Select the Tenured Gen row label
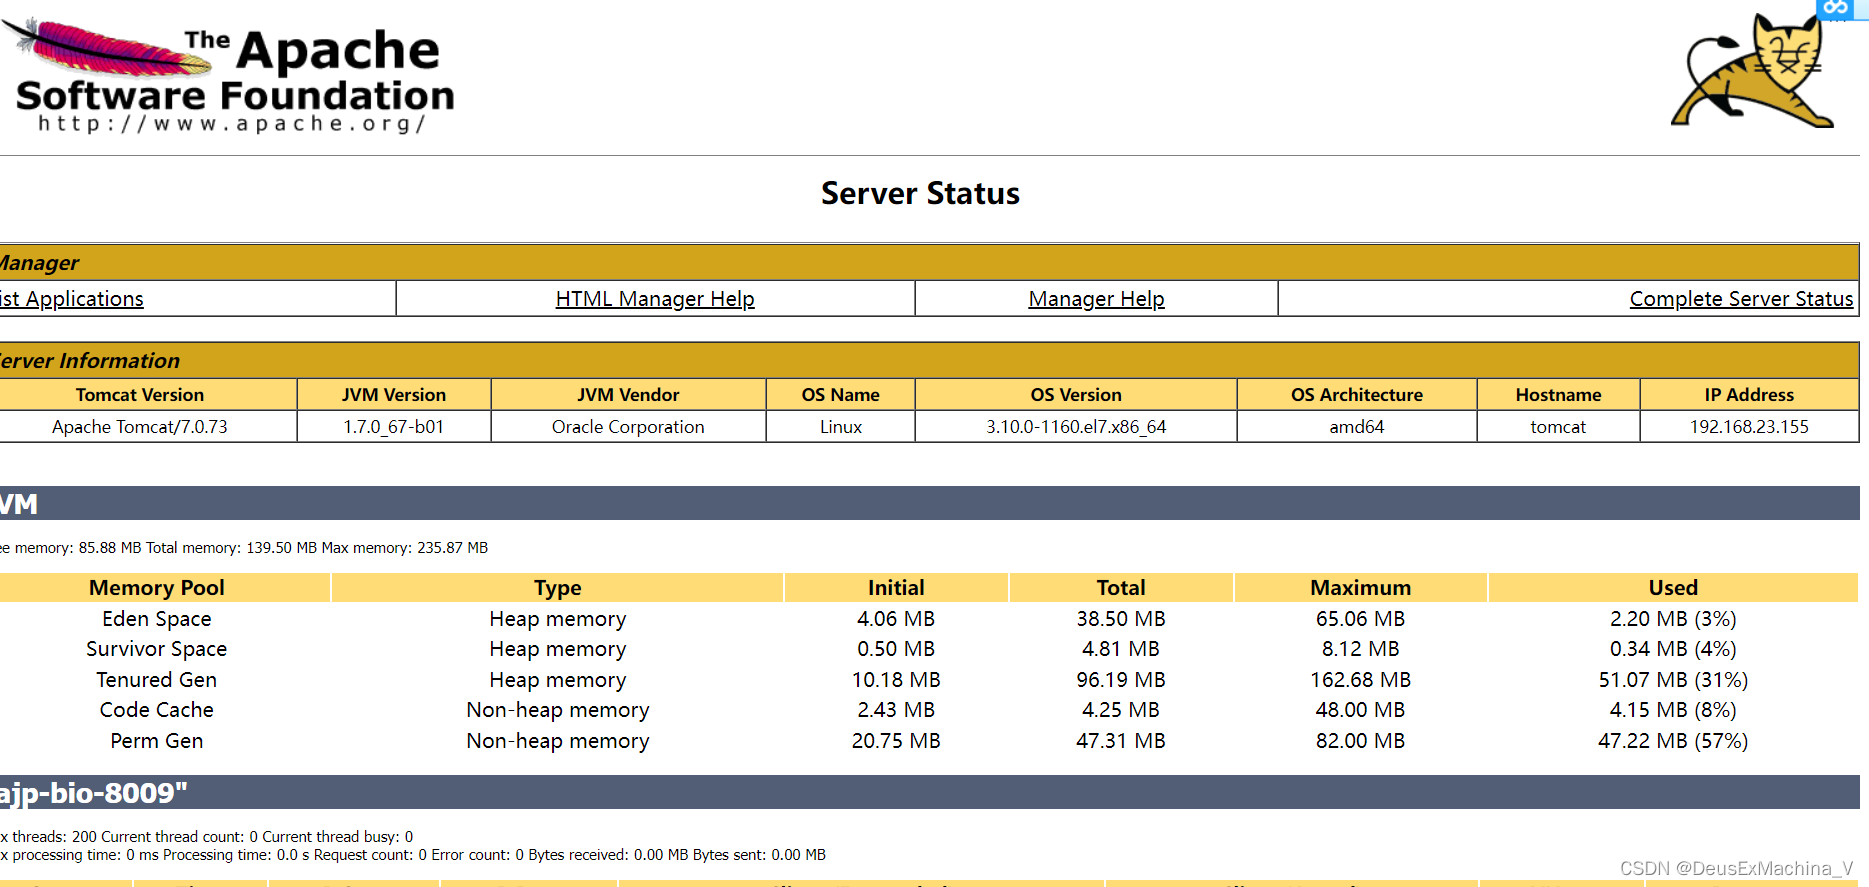 click(157, 680)
